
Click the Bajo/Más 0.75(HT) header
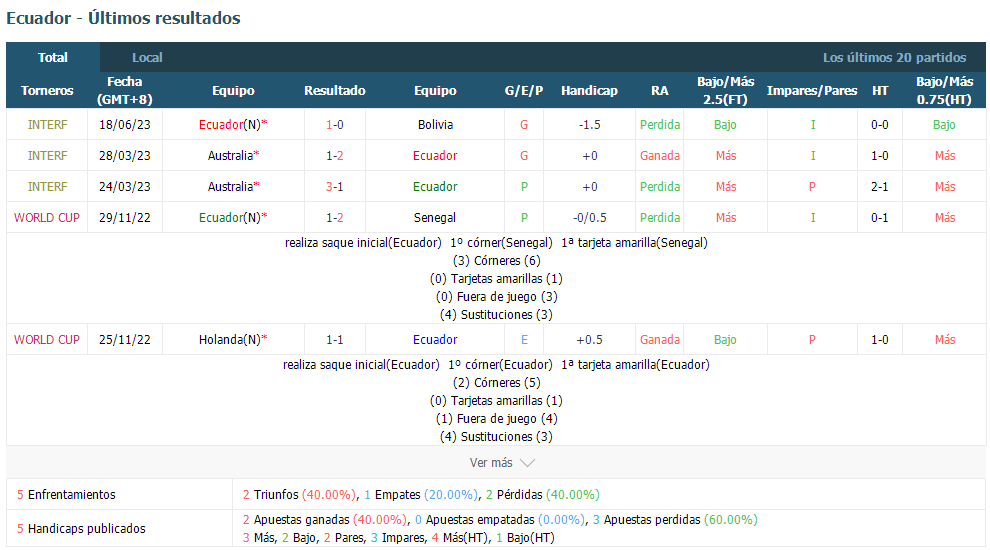point(945,90)
